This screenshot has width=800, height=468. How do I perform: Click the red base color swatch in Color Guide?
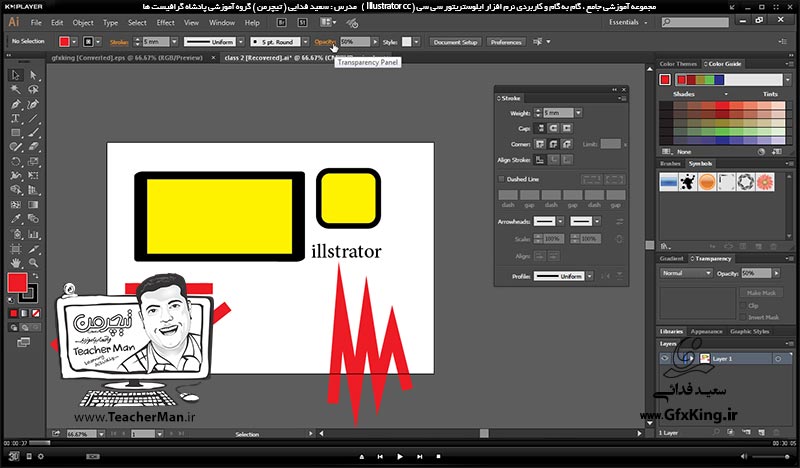(x=665, y=80)
